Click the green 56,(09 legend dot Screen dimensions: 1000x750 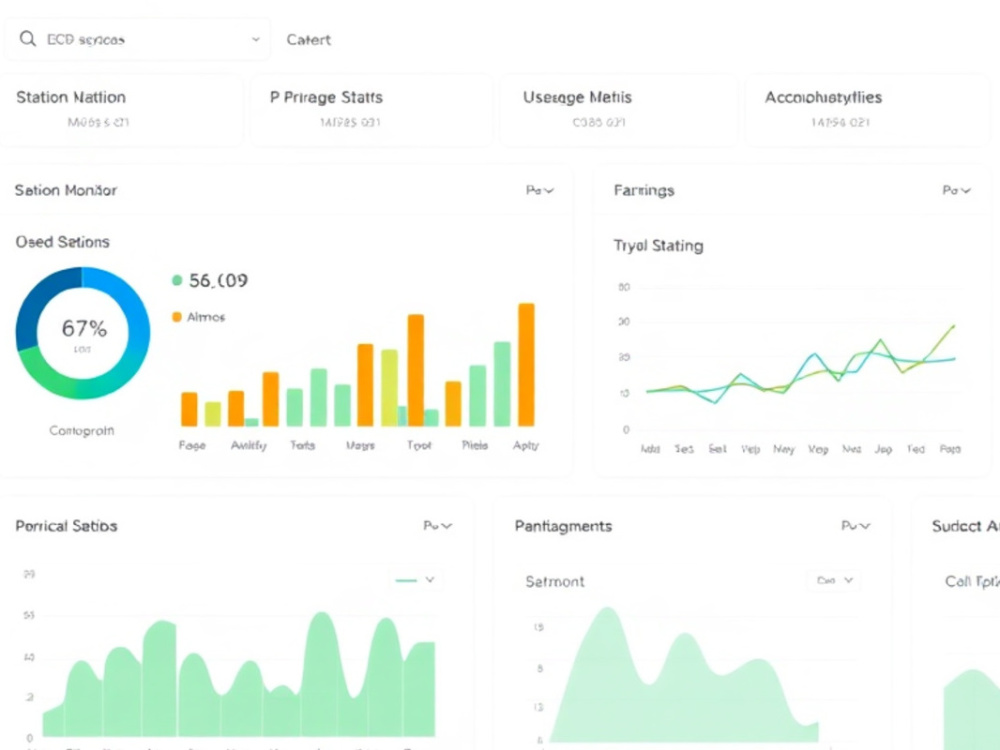point(177,280)
